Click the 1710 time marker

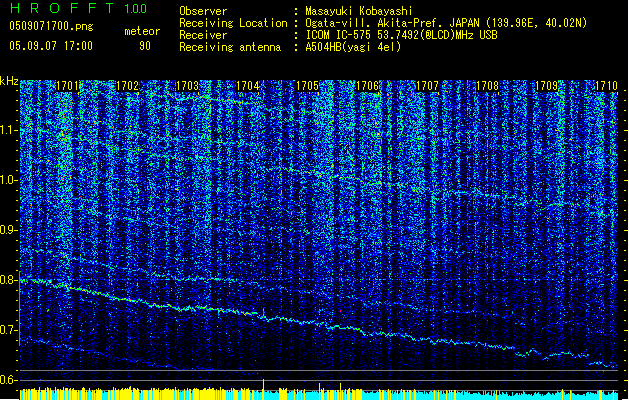pyautogui.click(x=606, y=87)
